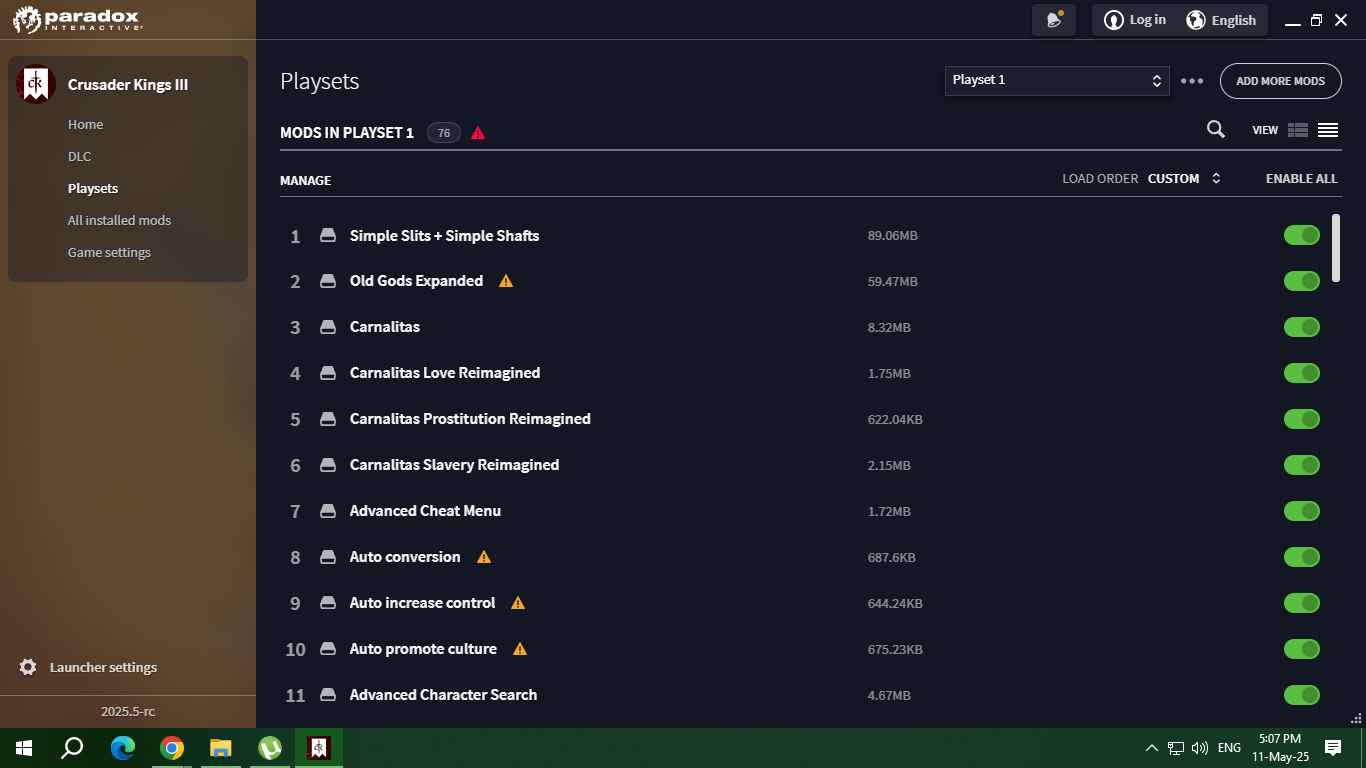Screen dimensions: 1366x768
Task: Click the red playset error warning icon
Action: tap(478, 133)
